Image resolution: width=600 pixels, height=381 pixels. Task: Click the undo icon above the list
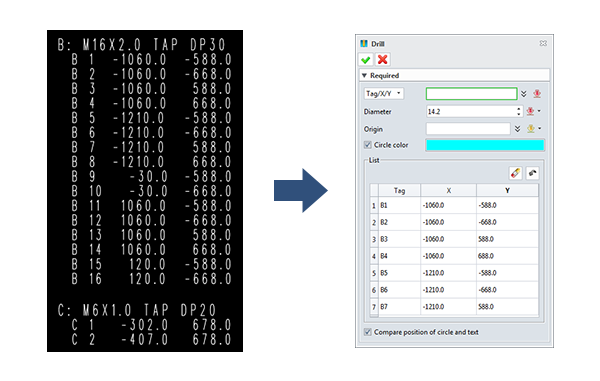tap(532, 173)
